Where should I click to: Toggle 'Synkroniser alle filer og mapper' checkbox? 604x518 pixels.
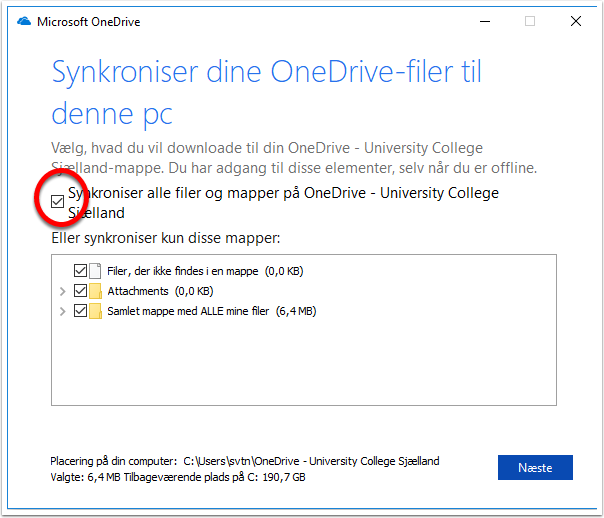tap(57, 201)
